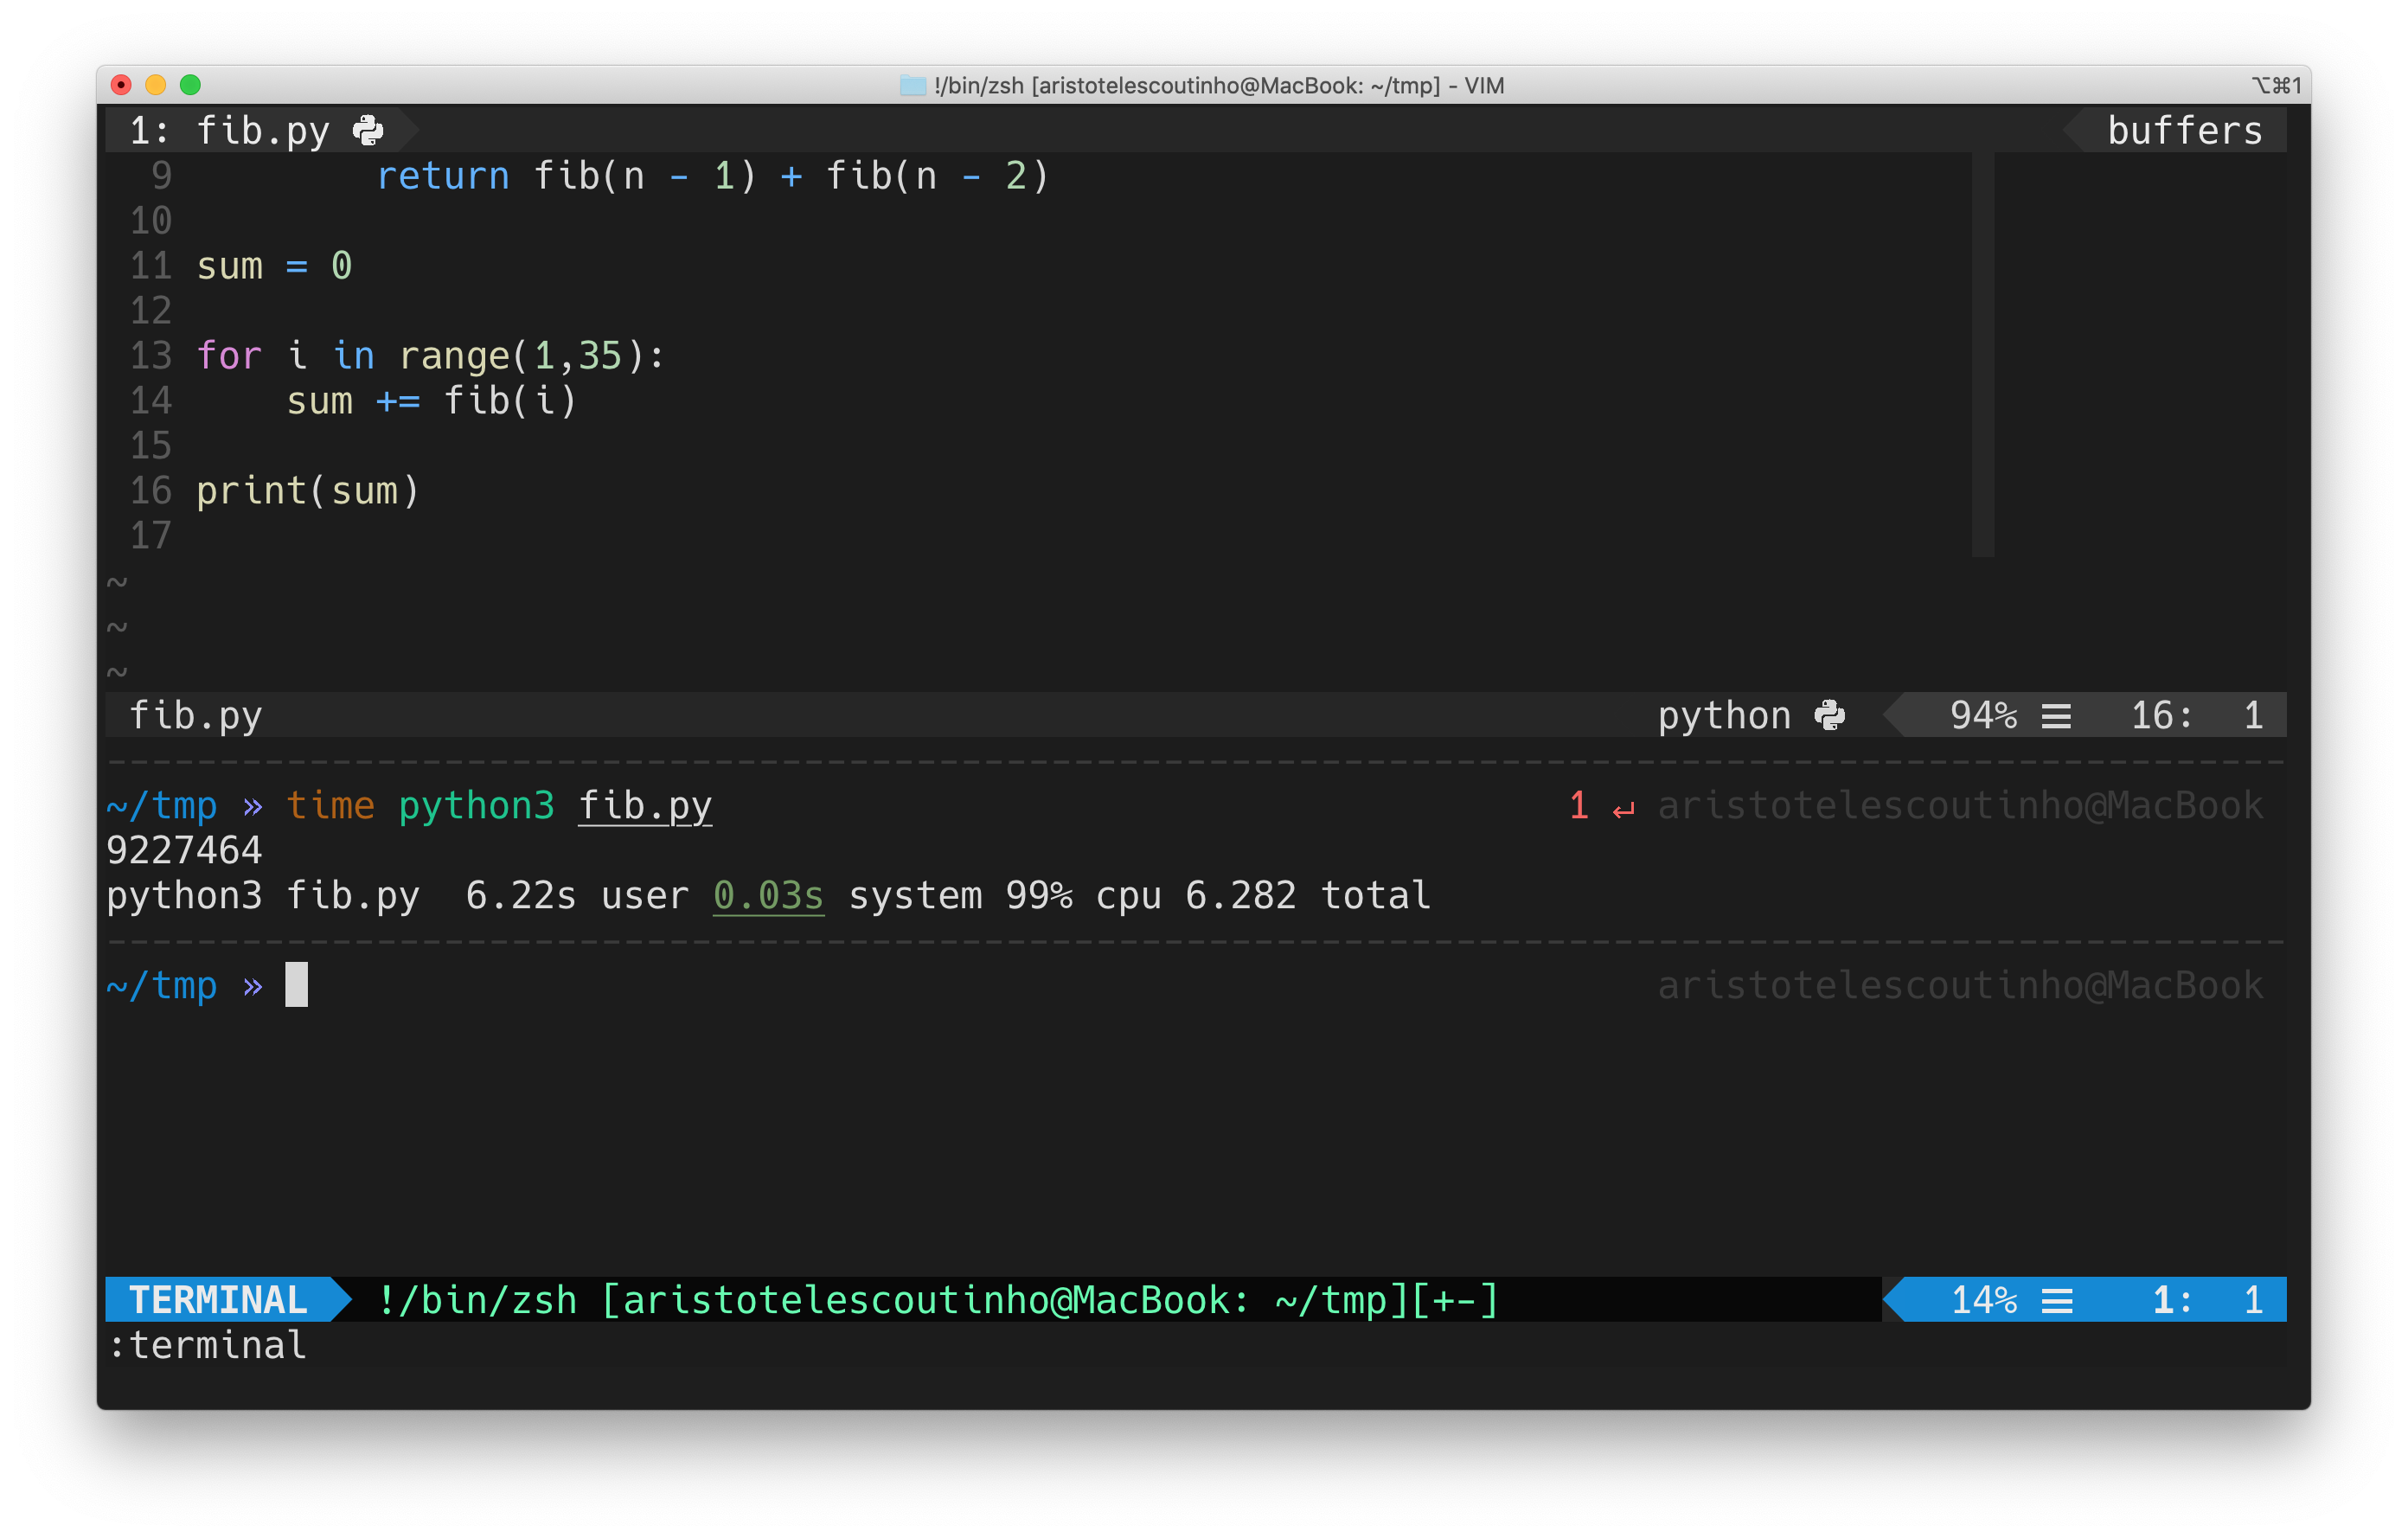The height and width of the screenshot is (1538, 2408).
Task: Click the red close window button
Action: pyautogui.click(x=121, y=85)
